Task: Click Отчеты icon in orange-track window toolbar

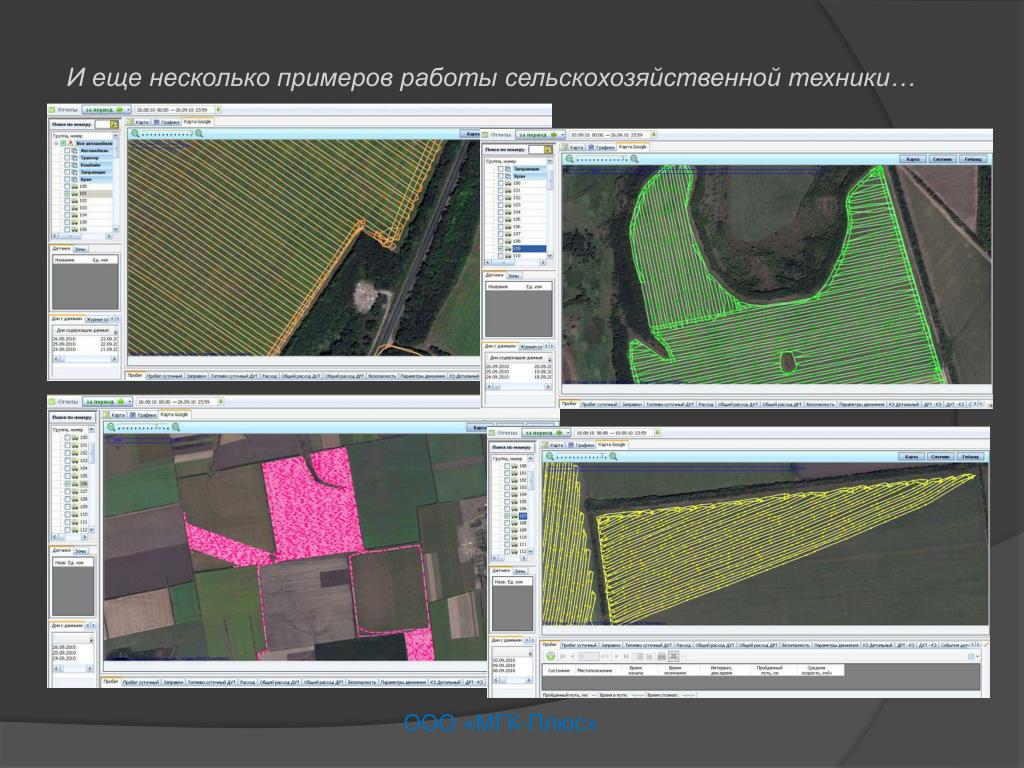Action: 52,110
